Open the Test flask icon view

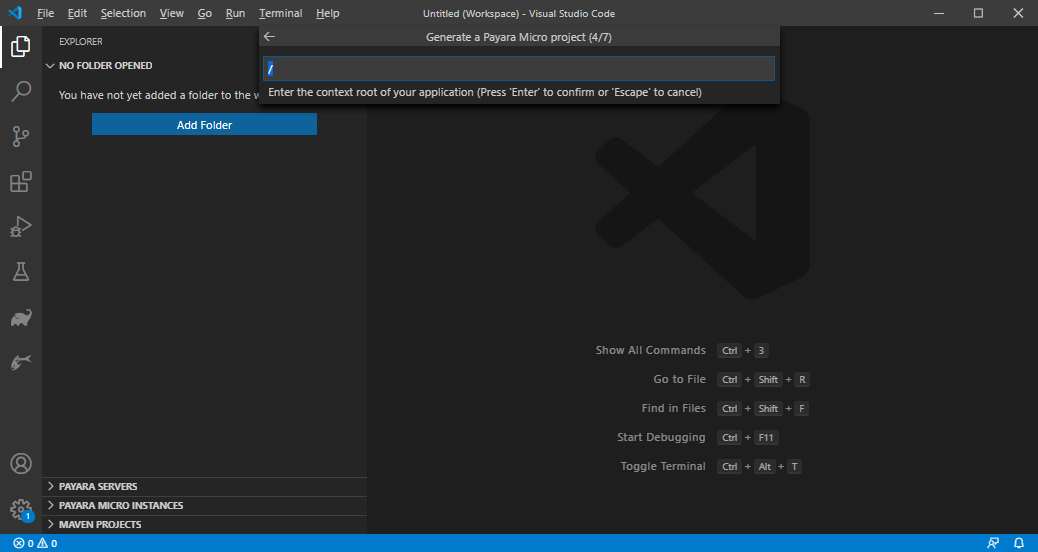[20, 272]
